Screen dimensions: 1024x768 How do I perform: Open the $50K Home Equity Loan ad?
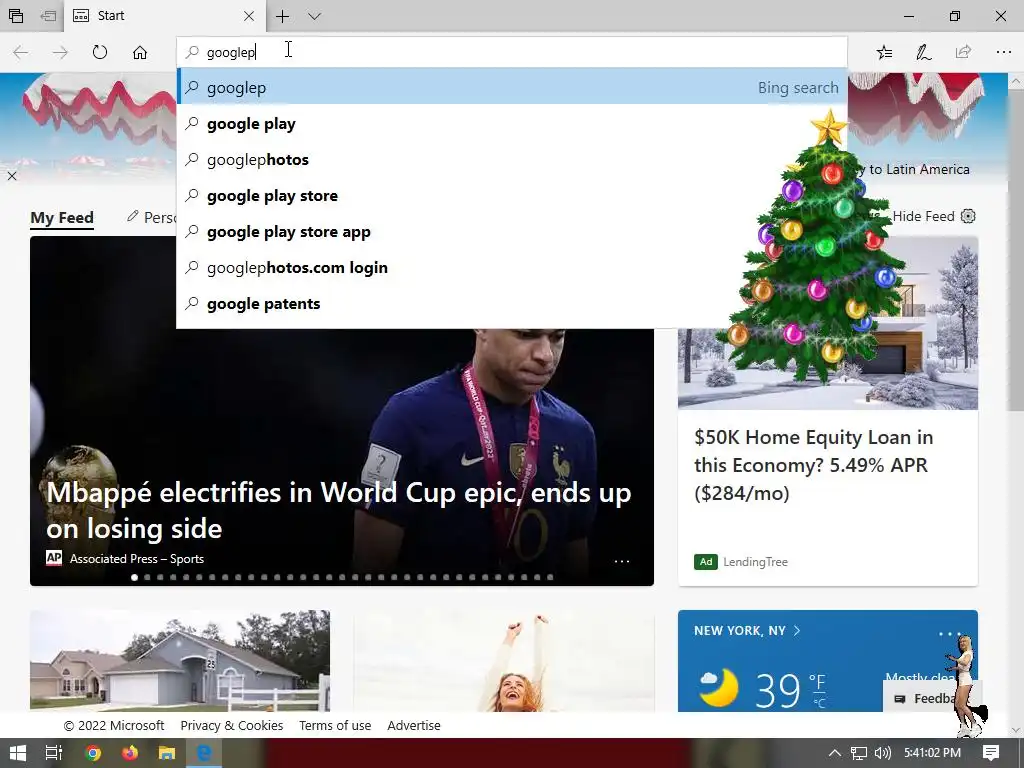813,465
